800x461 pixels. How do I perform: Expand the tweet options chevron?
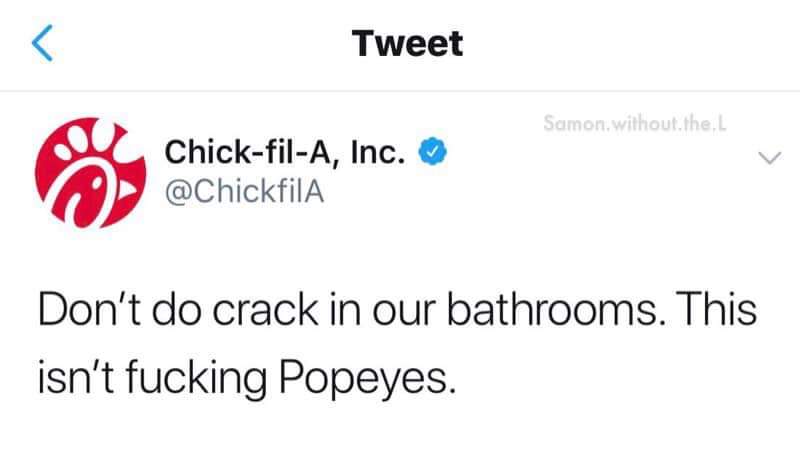coord(768,158)
